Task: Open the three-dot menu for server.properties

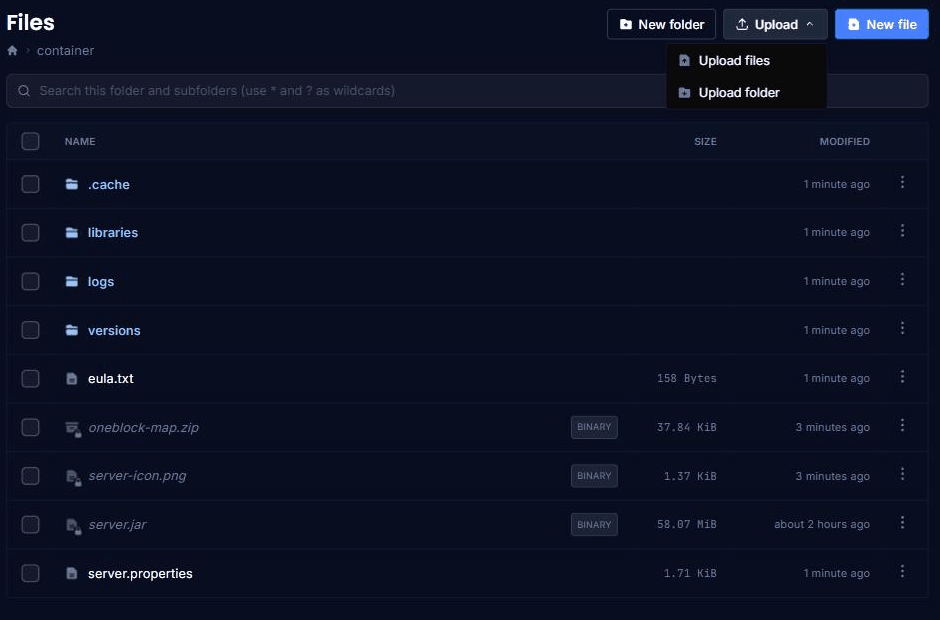Action: (902, 571)
